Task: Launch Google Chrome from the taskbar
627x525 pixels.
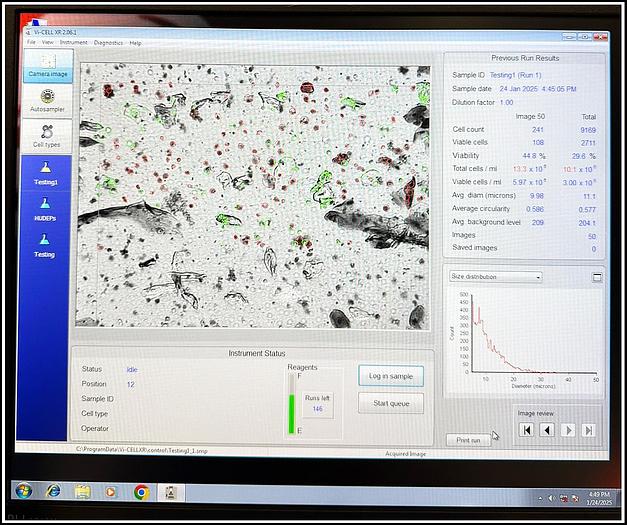Action: tap(142, 492)
